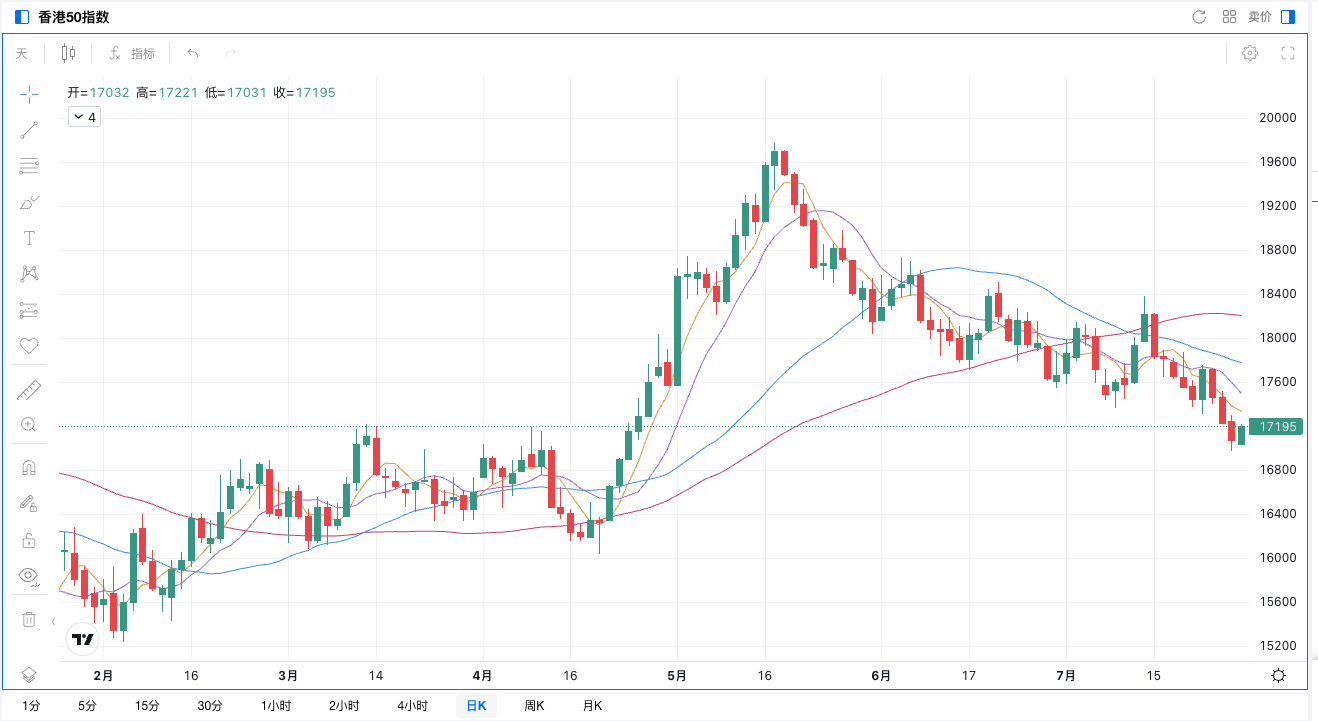Collapse the left drawing toolbar arrow
This screenshot has height=721, width=1318.
[x=53, y=621]
